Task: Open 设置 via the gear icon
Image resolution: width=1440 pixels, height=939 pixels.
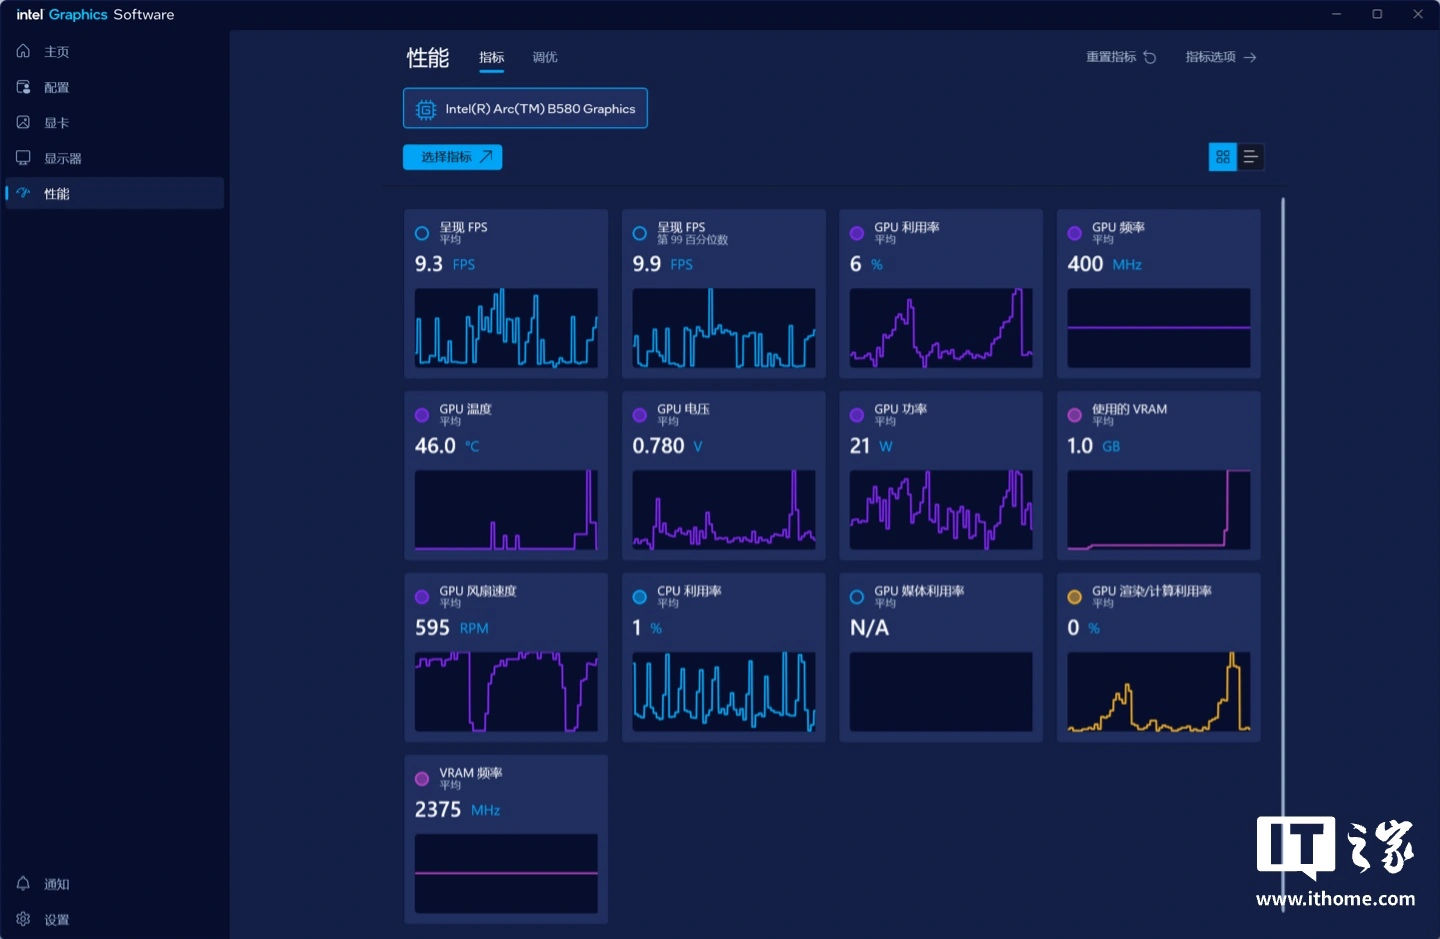Action: [x=23, y=919]
